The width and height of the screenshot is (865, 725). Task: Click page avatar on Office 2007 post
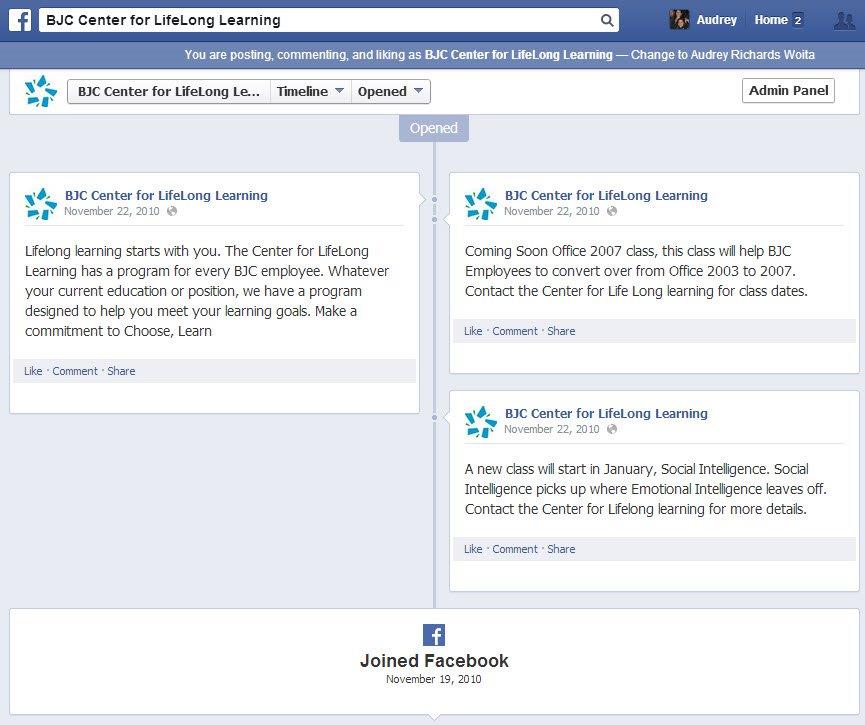(480, 204)
